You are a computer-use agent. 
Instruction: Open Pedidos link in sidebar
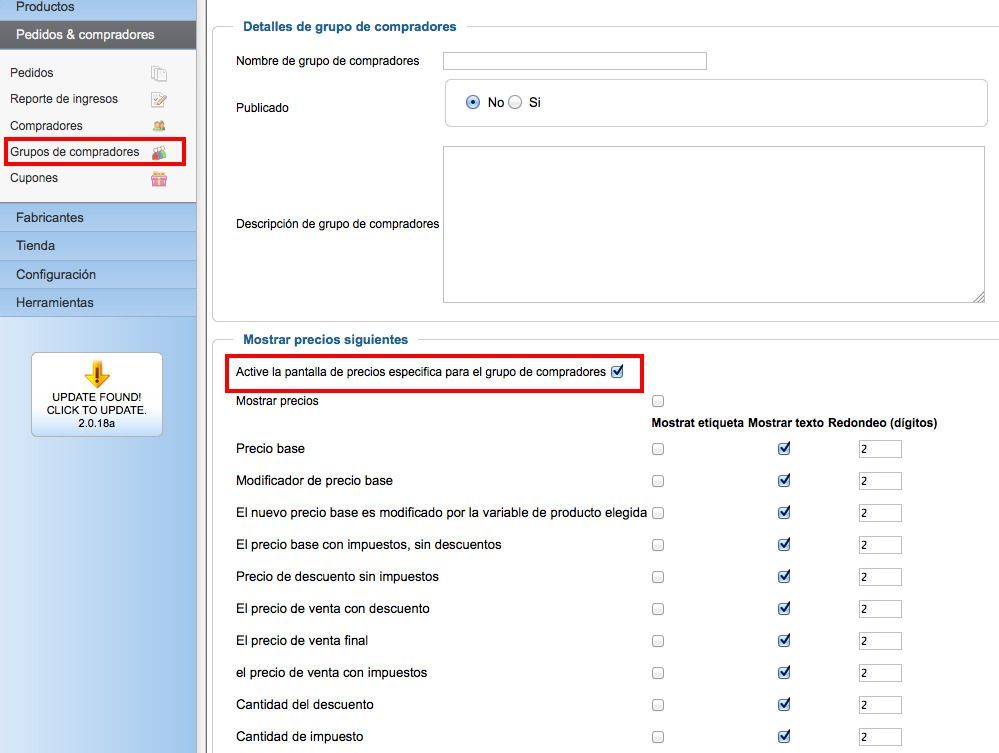pyautogui.click(x=32, y=73)
